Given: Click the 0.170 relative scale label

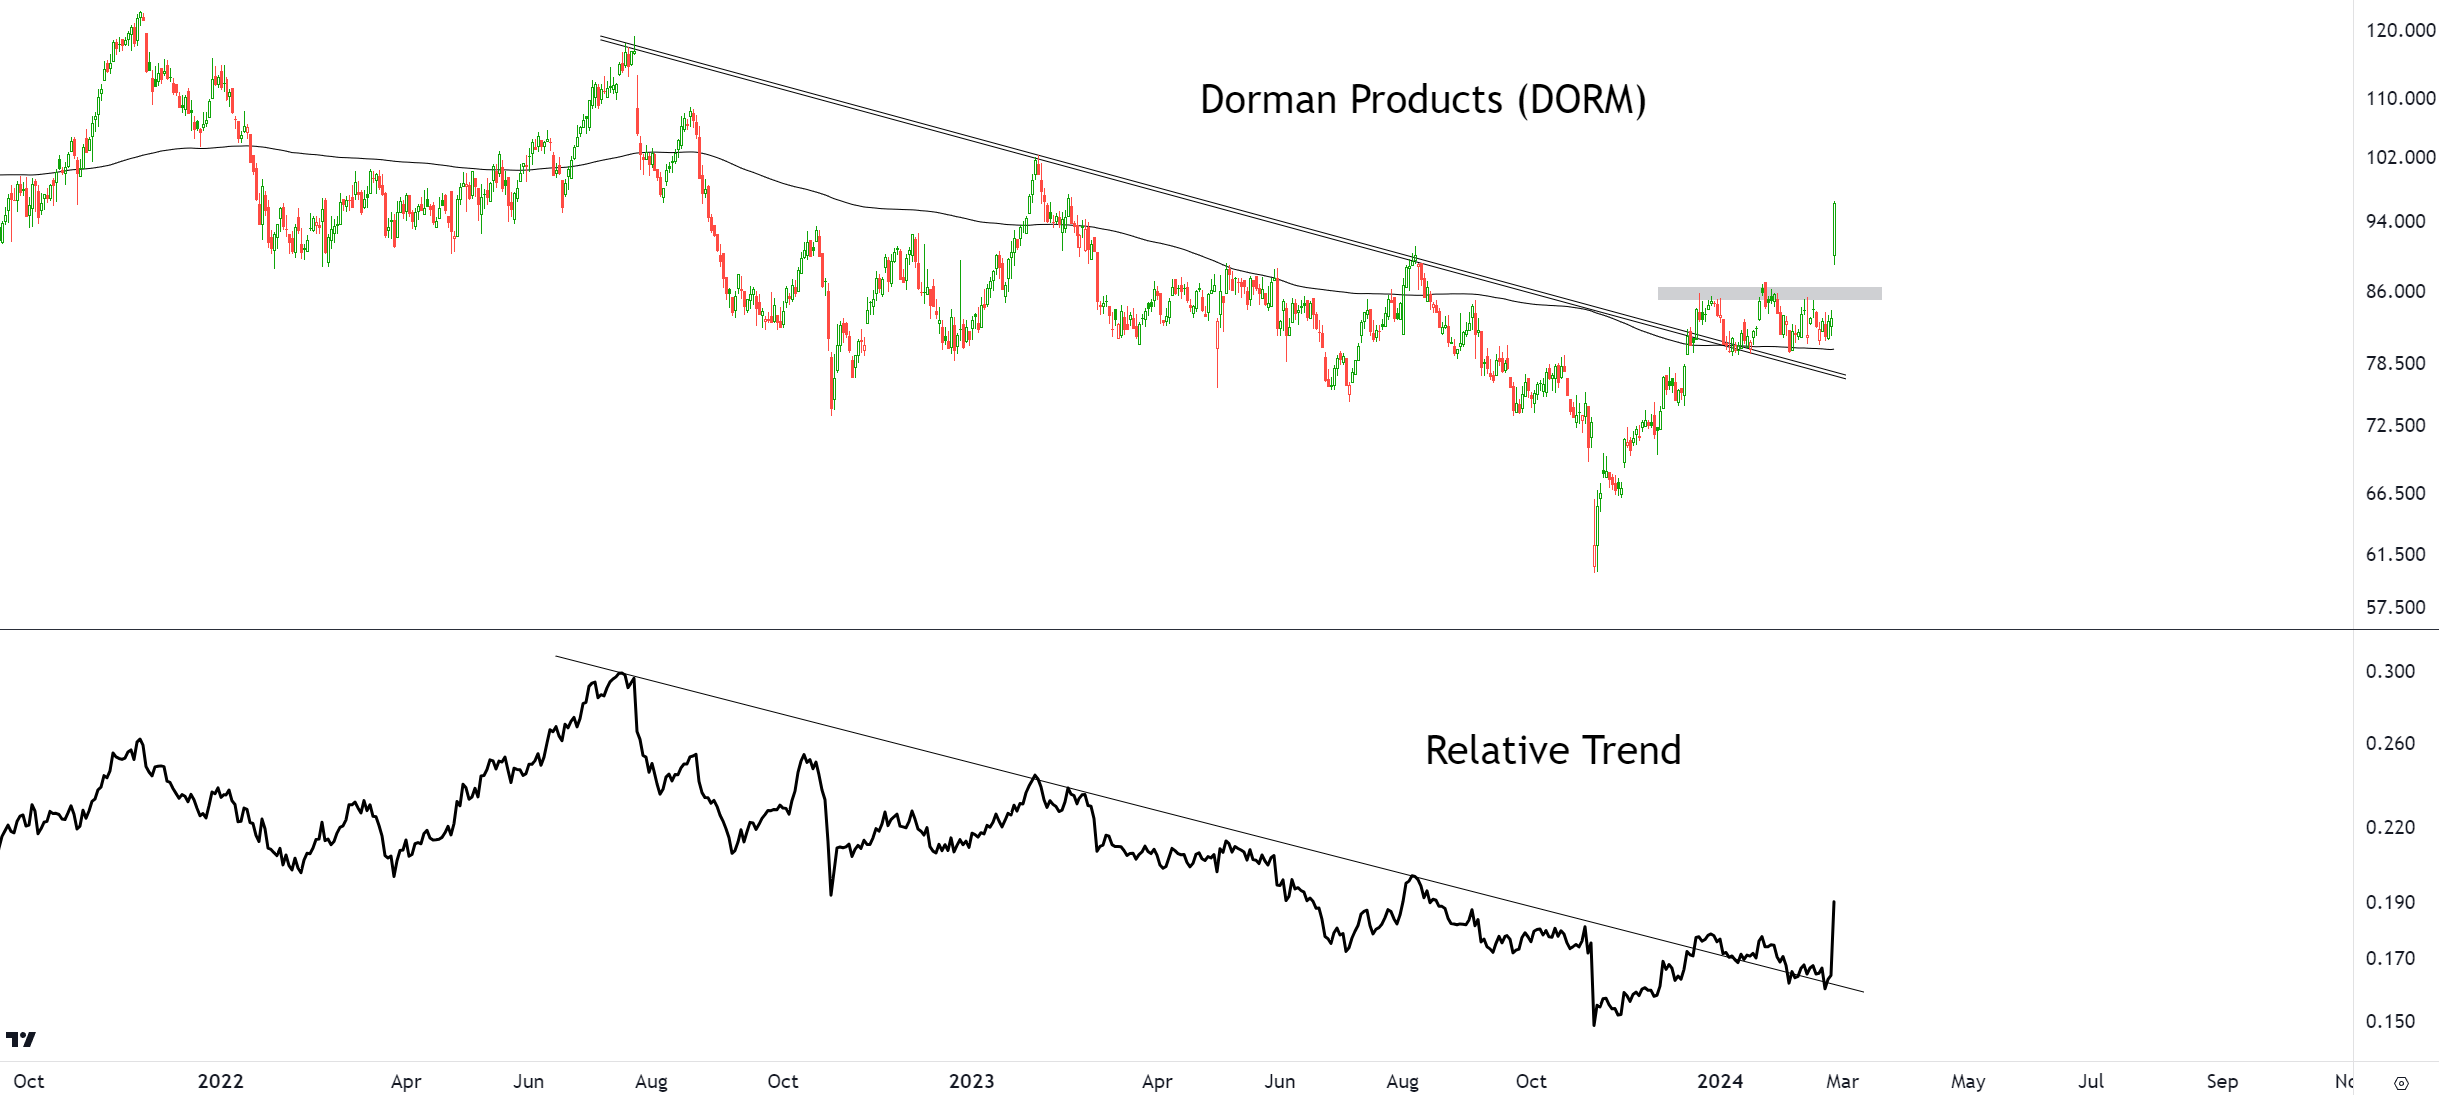Looking at the screenshot, I should point(2390,958).
